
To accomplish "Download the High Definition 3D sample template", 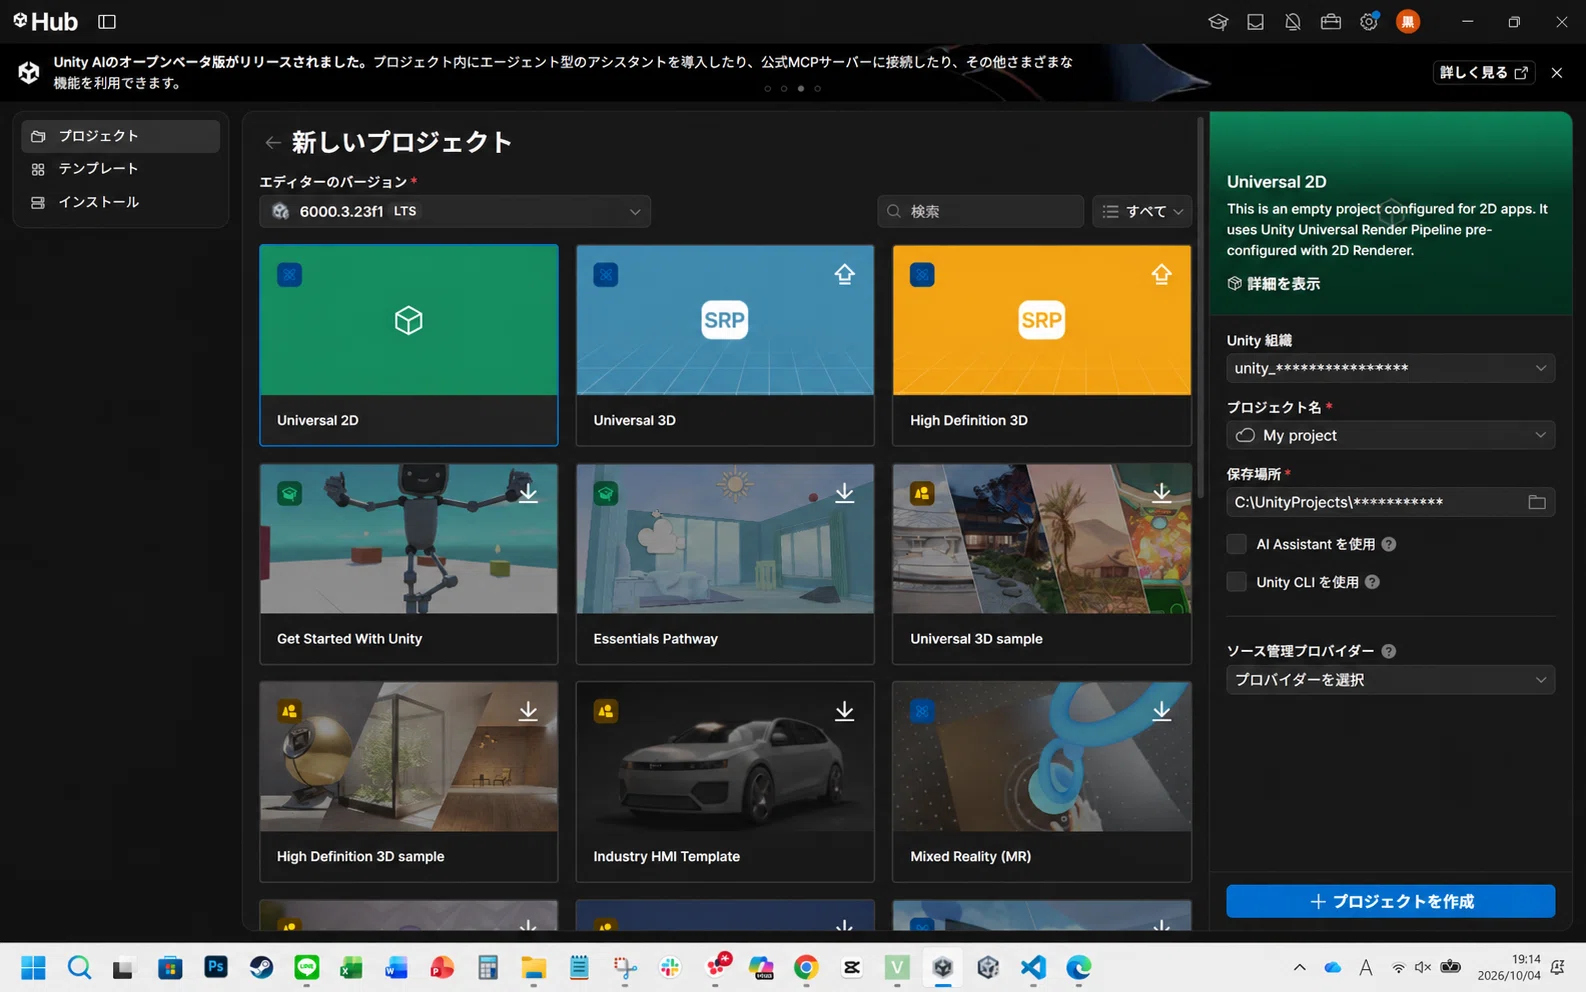I will (x=528, y=711).
